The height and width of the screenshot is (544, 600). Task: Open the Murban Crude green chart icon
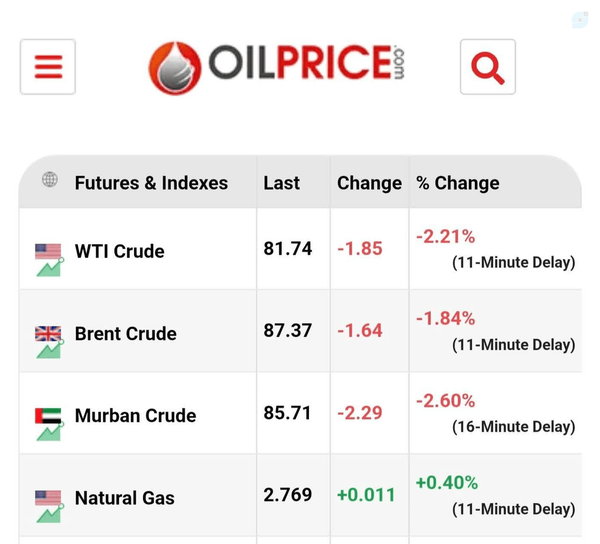(x=50, y=432)
